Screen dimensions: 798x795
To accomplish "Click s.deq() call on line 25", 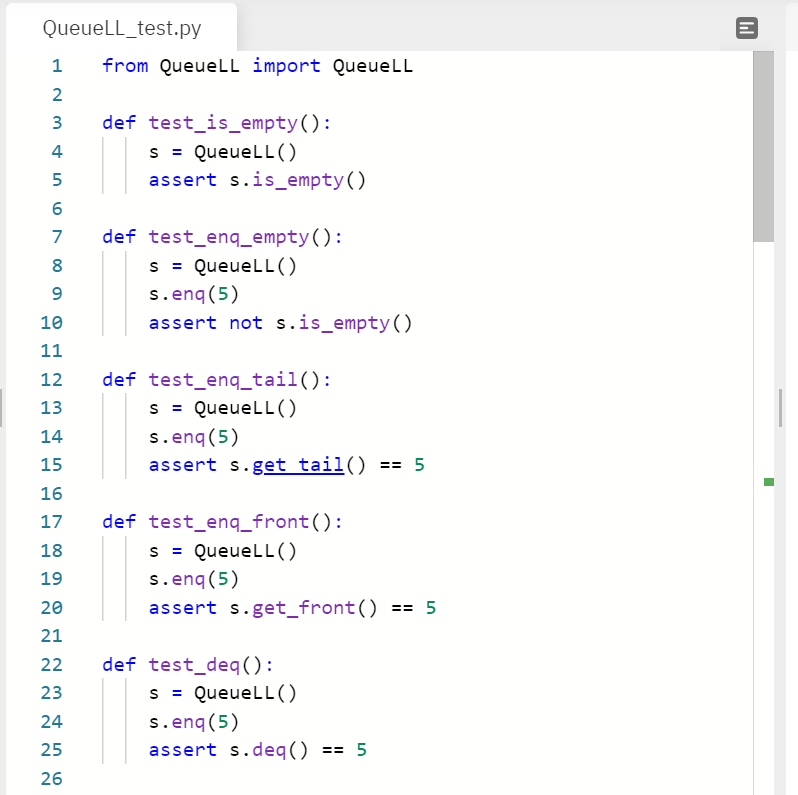I will 269,750.
